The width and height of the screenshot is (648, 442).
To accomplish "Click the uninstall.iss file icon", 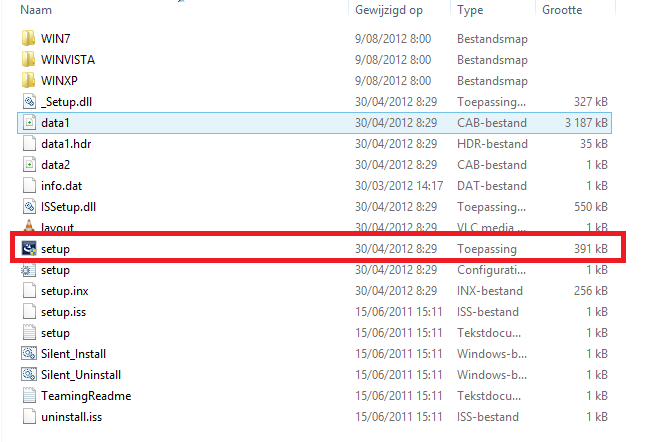I will coord(29,417).
